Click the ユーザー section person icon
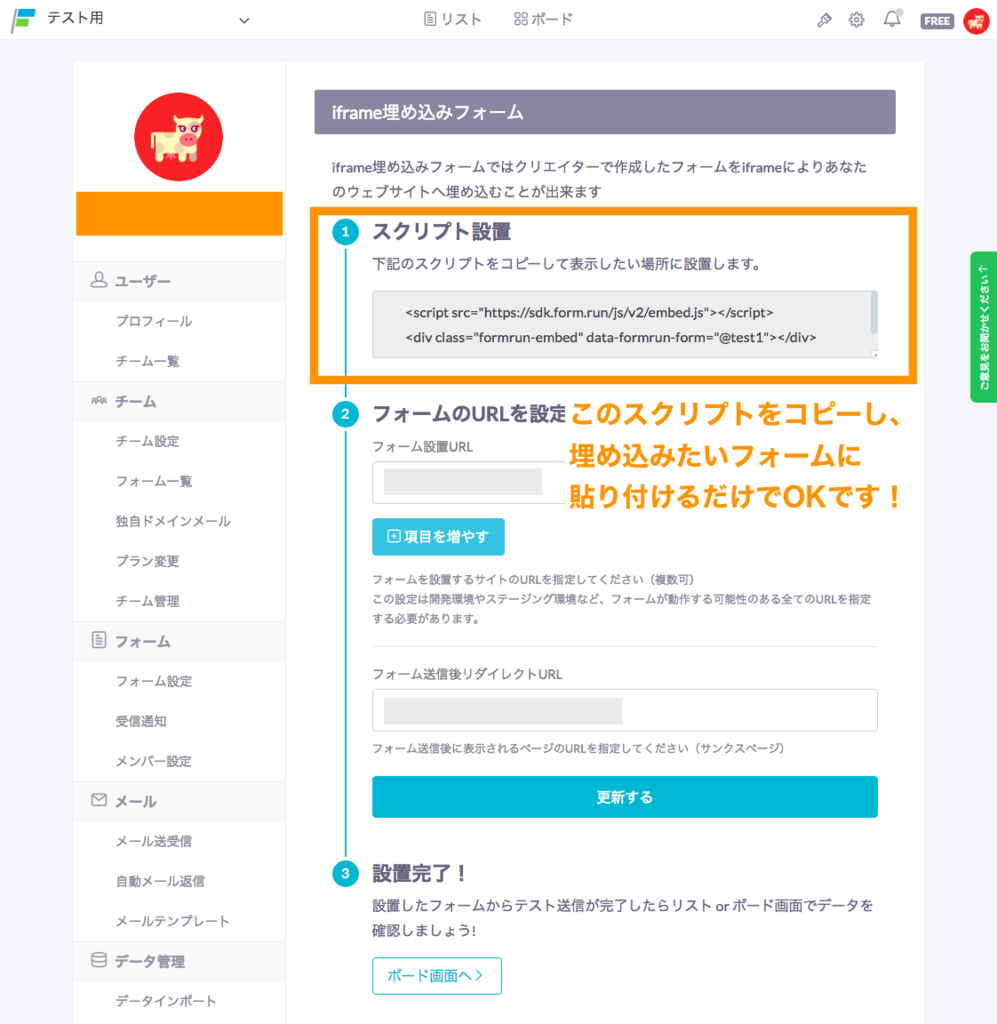 click(x=99, y=280)
